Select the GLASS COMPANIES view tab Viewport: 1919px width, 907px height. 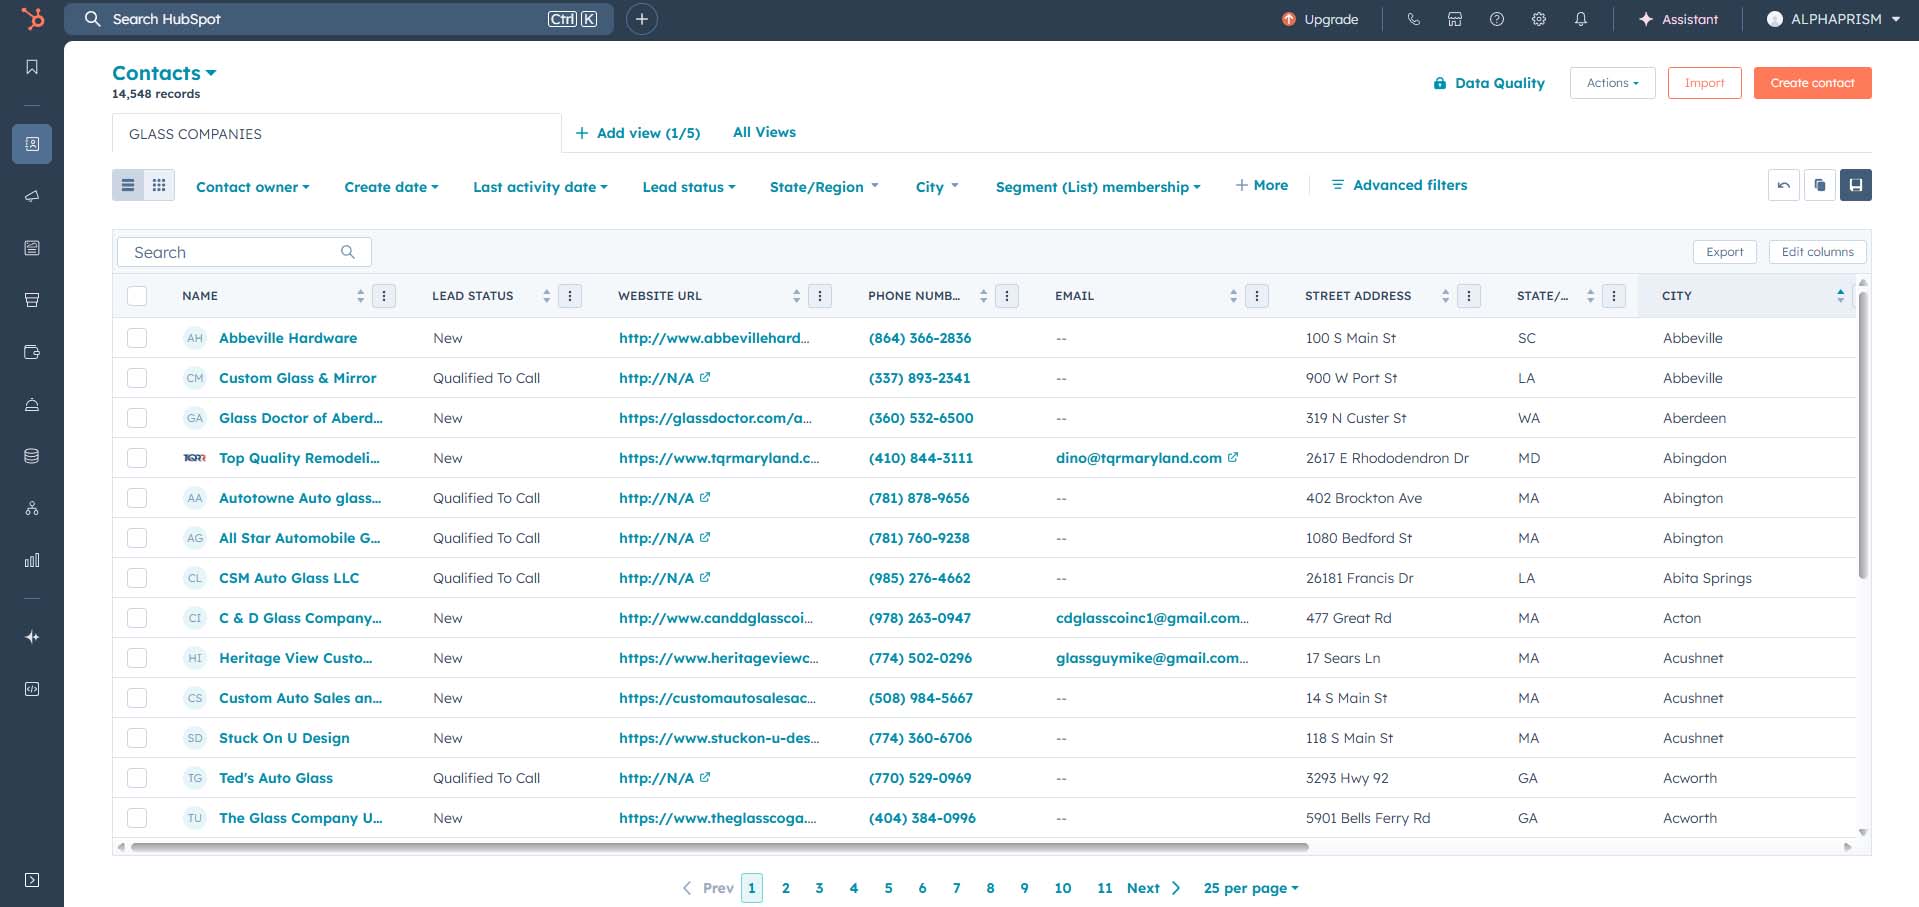[x=336, y=134]
